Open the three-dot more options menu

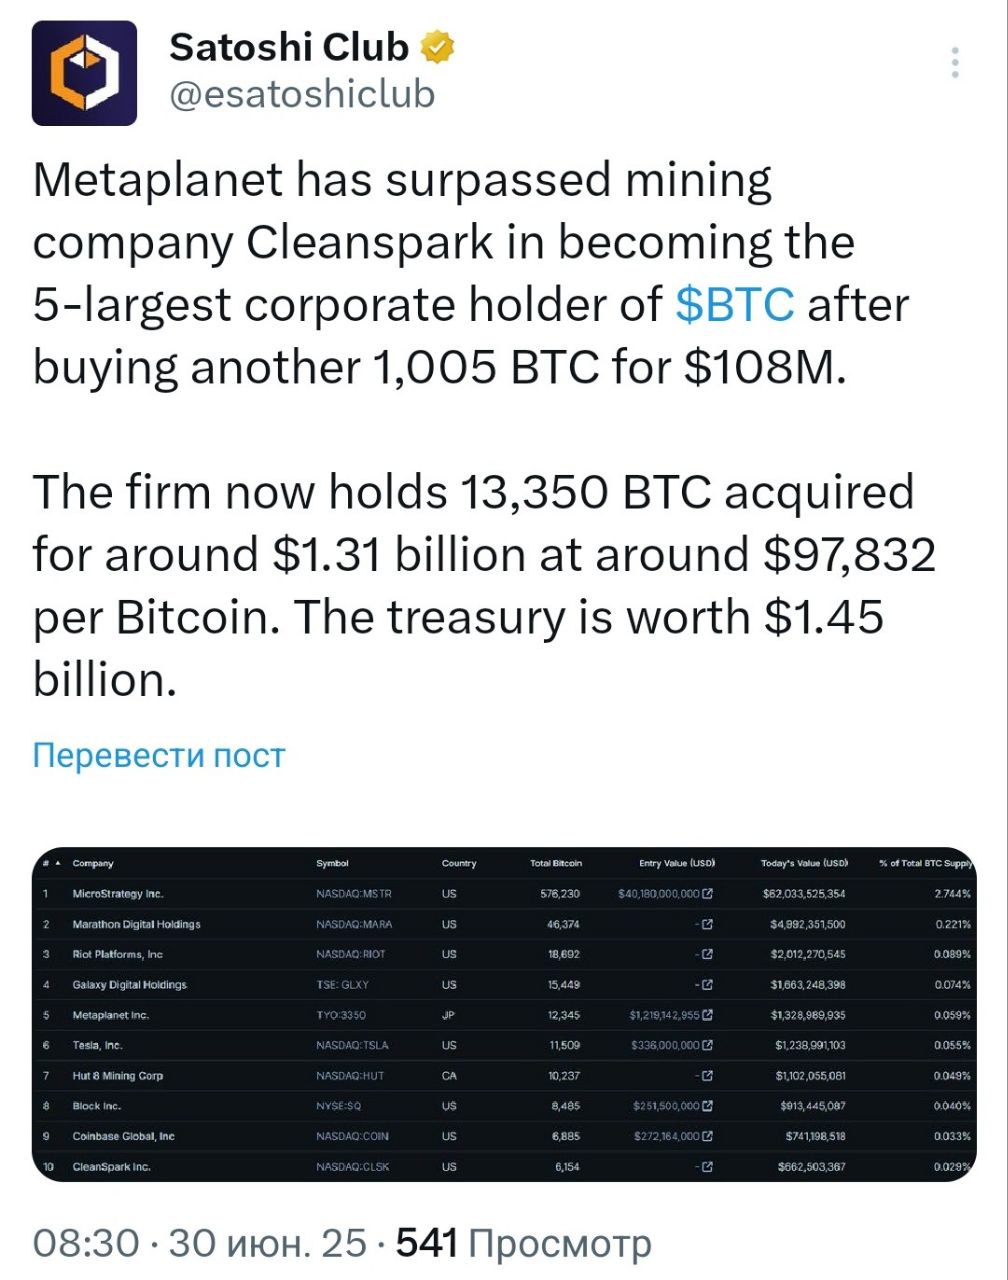[x=955, y=62]
